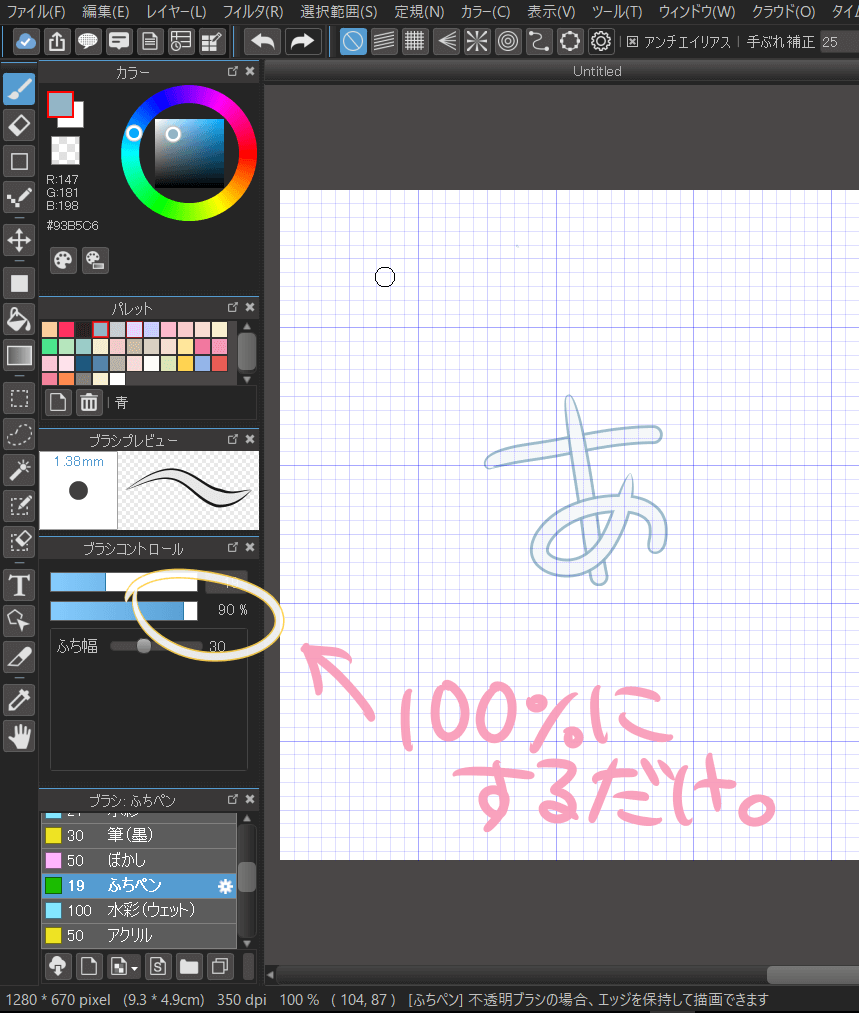The height and width of the screenshot is (1013, 859).
Task: Select the Gradient tool
Action: (x=19, y=355)
